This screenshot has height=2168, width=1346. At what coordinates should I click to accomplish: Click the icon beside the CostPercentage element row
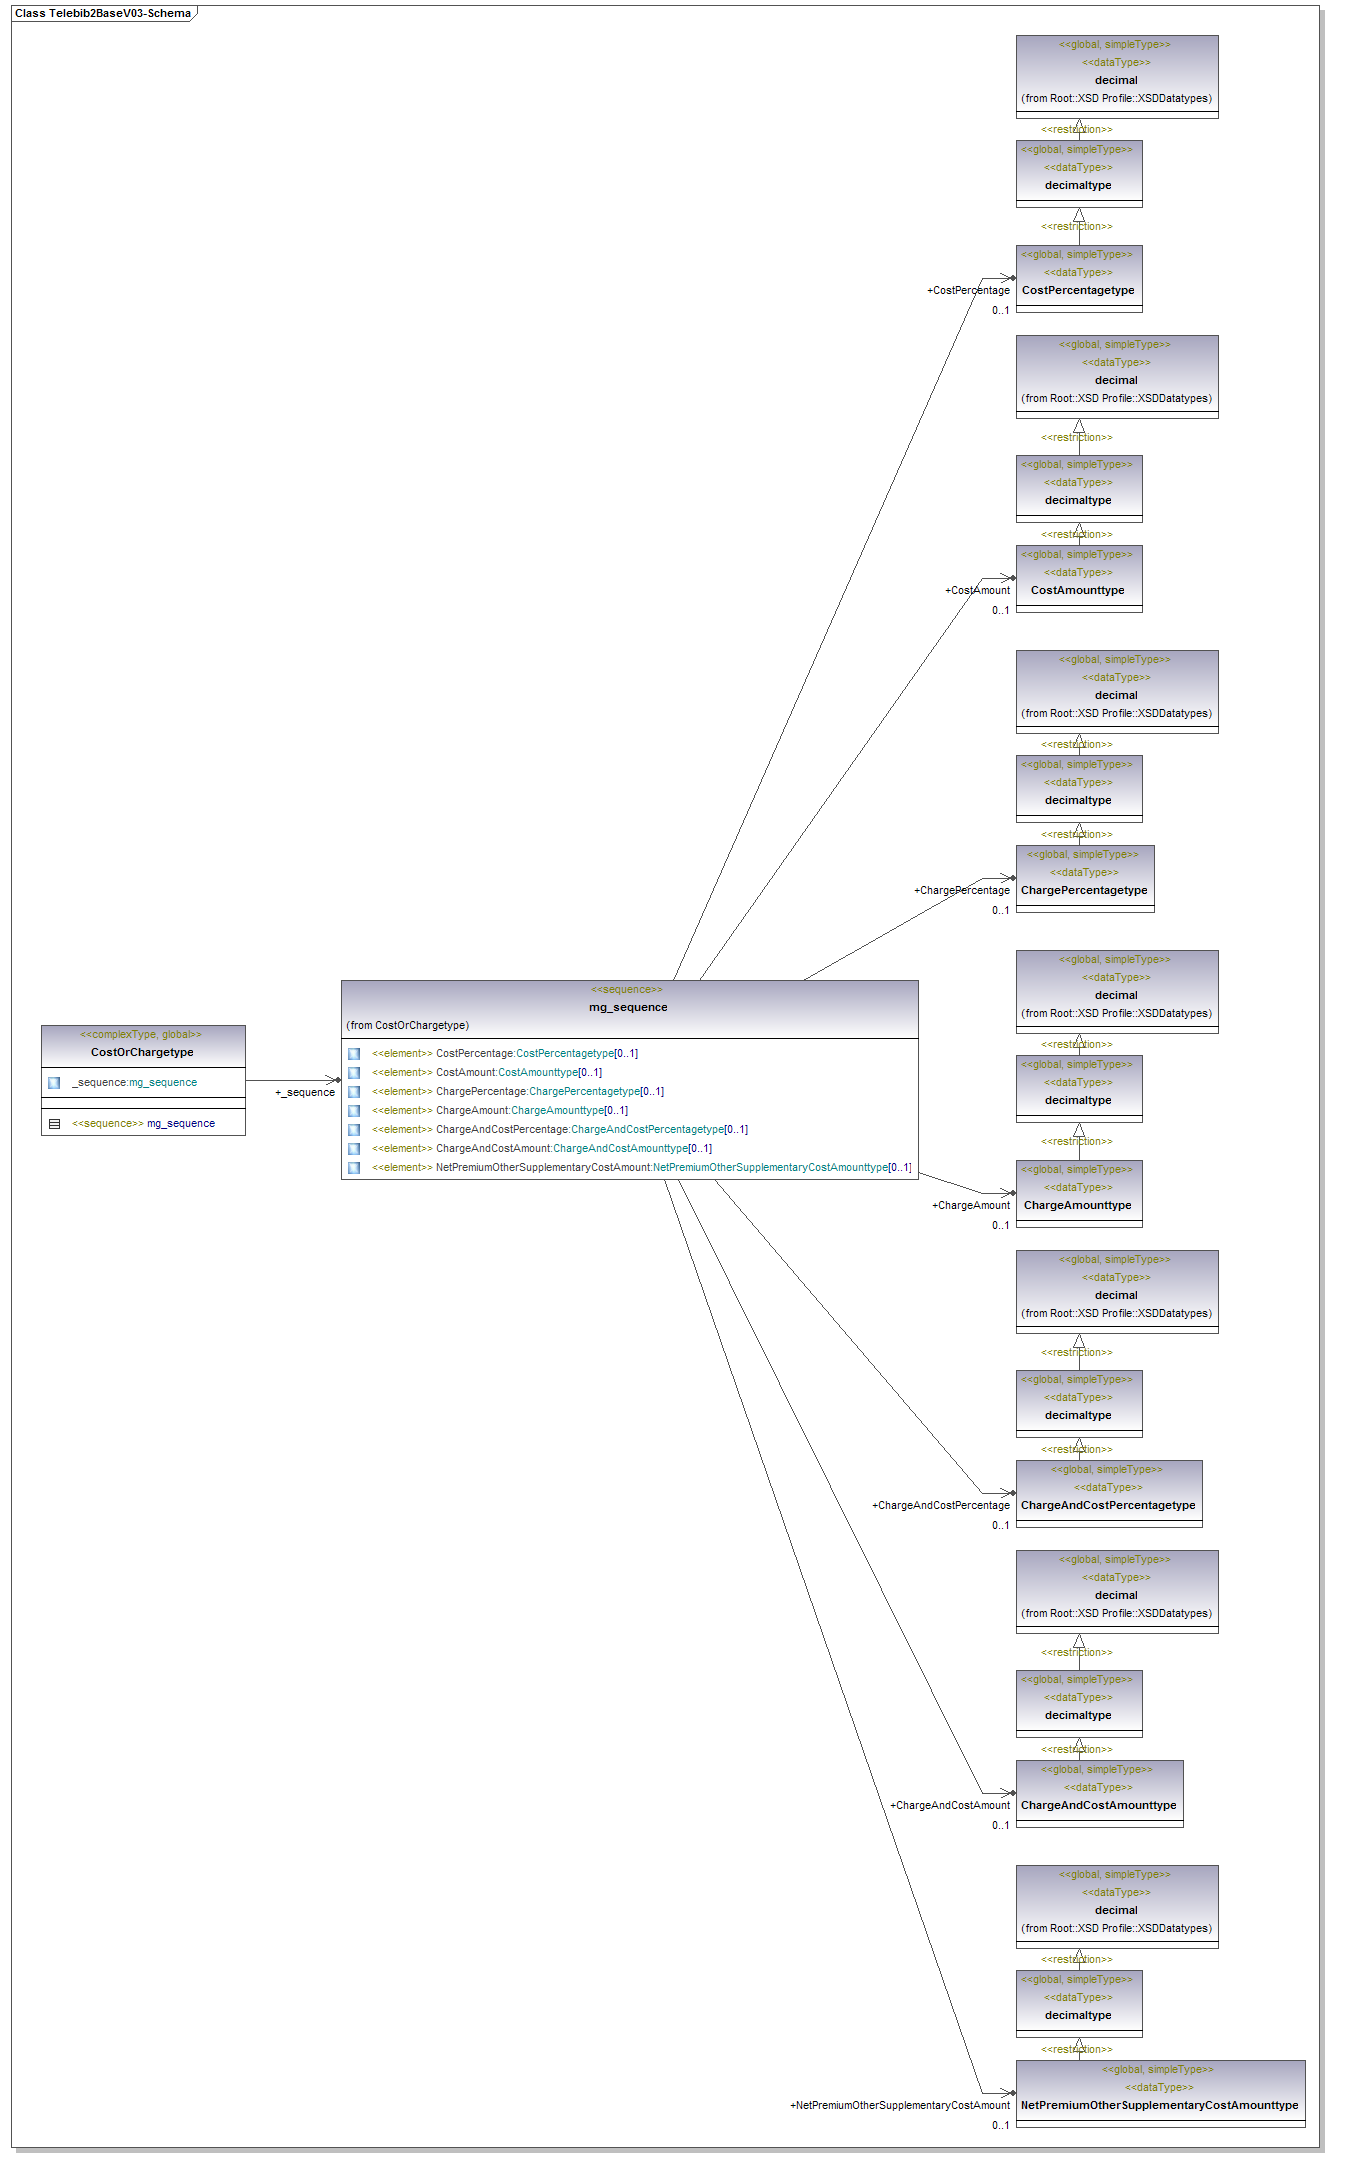click(354, 1054)
